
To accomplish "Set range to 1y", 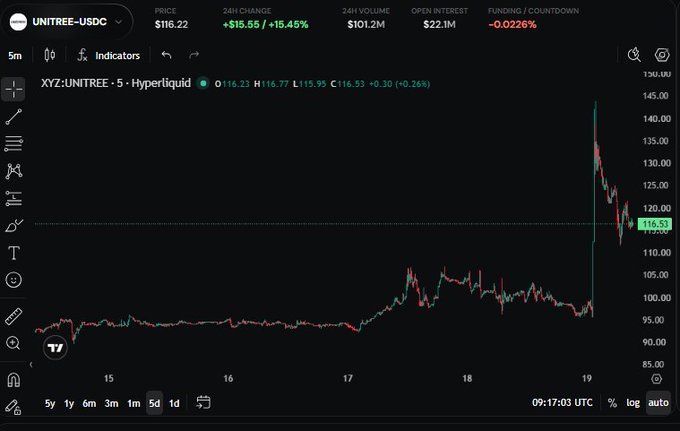I will point(69,403).
